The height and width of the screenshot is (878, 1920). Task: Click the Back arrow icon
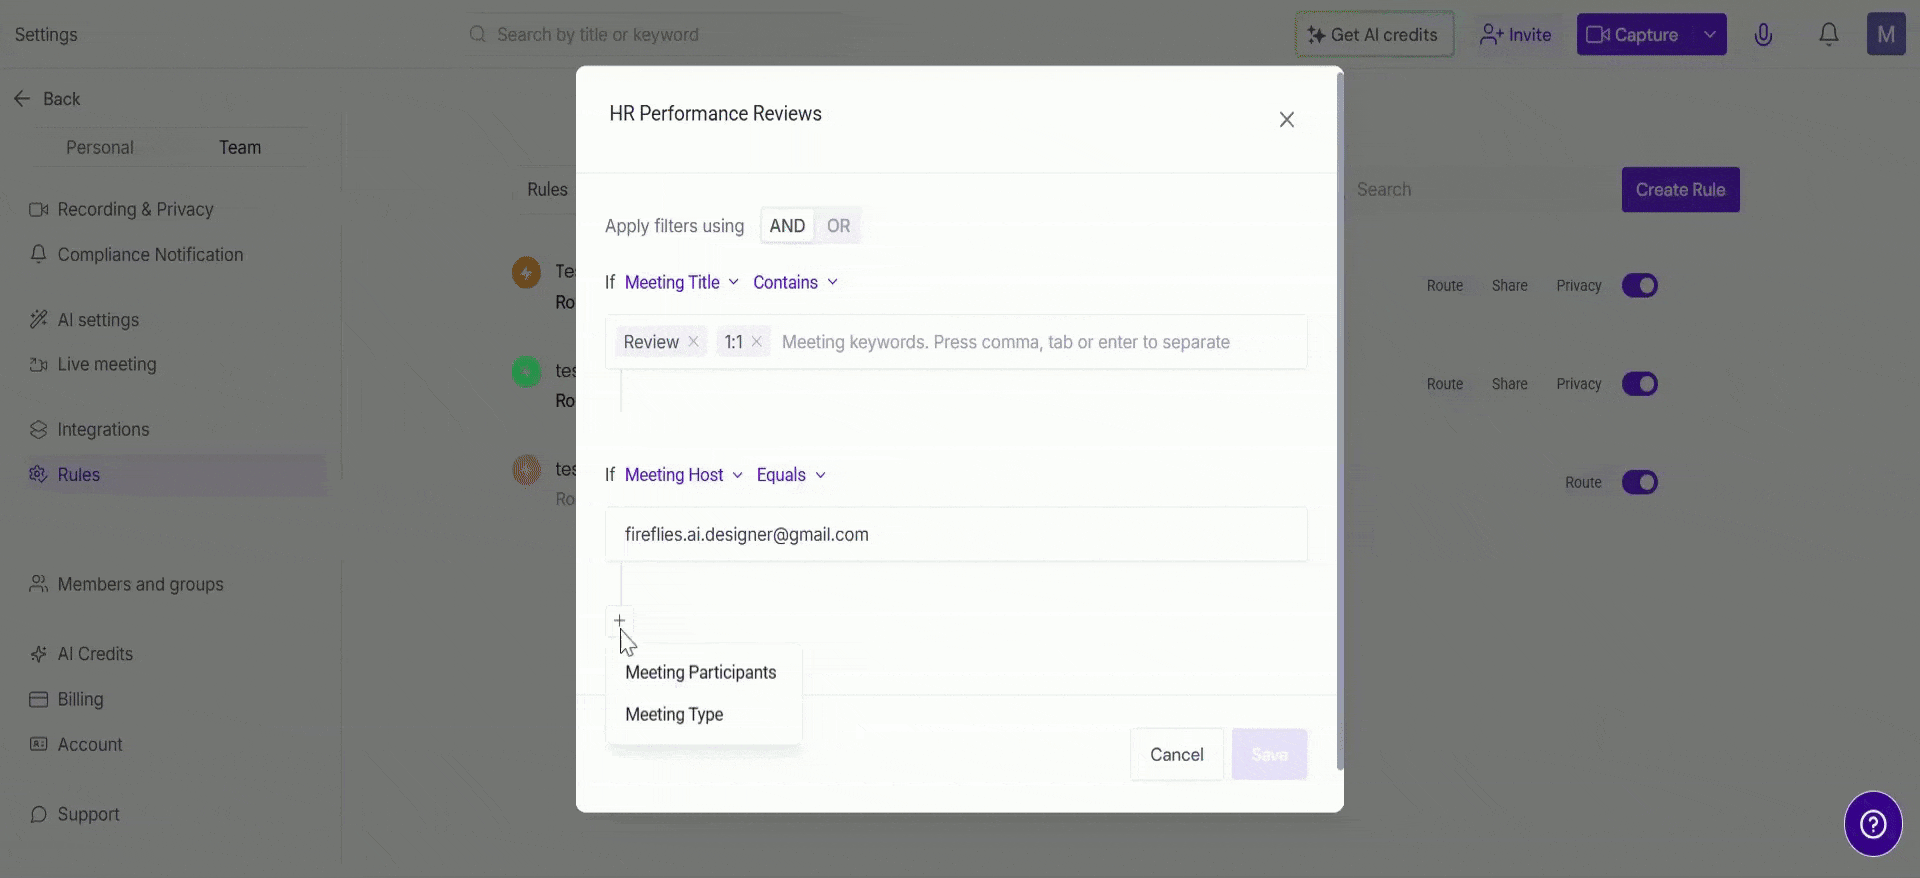tap(22, 99)
